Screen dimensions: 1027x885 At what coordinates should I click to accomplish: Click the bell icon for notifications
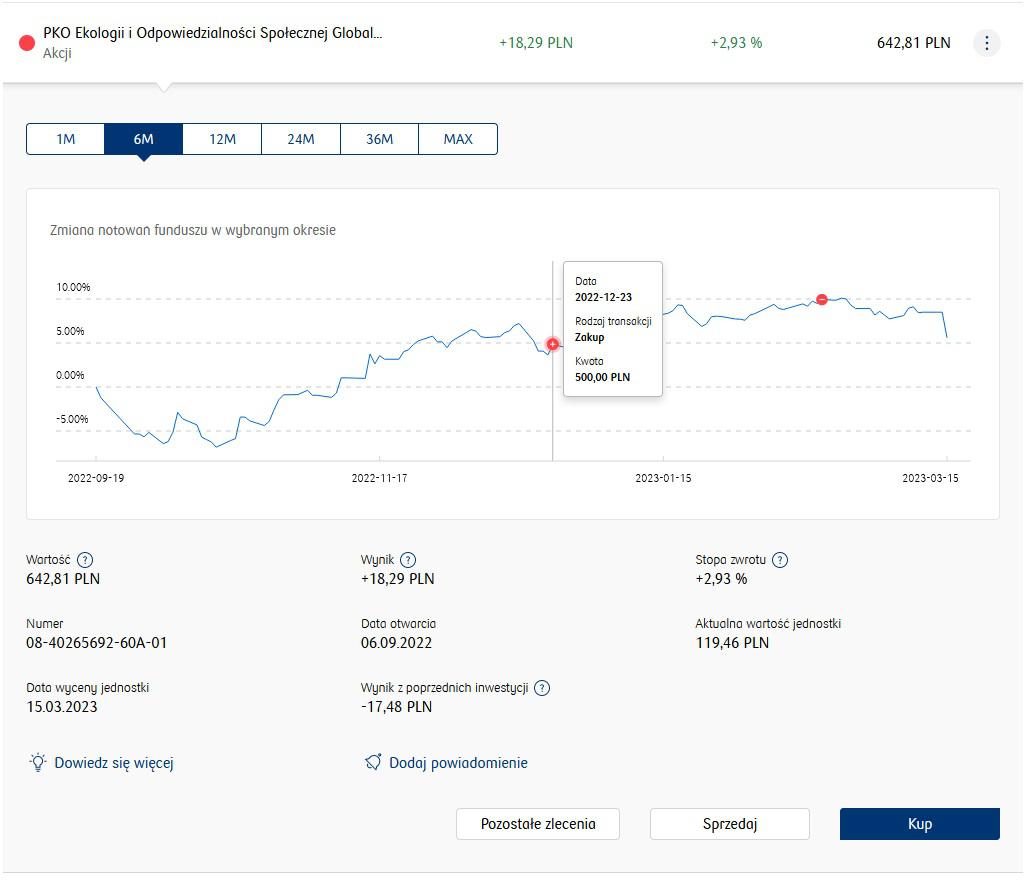coord(373,762)
